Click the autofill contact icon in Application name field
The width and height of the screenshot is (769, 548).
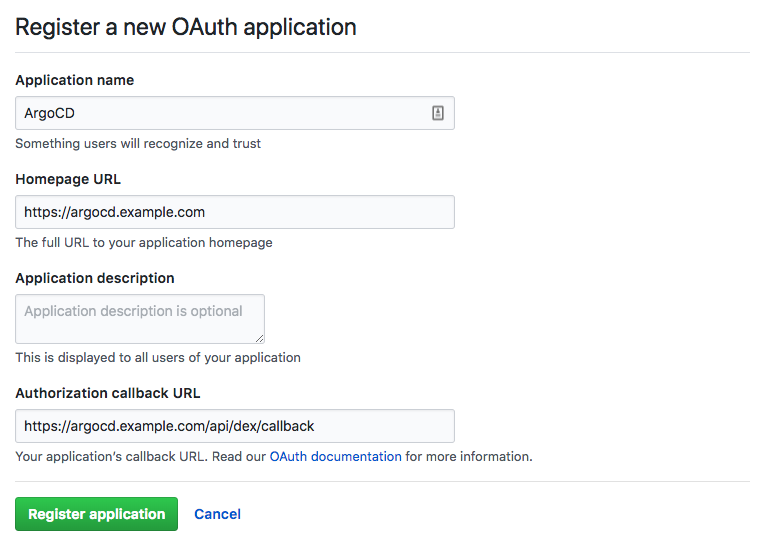[x=437, y=114]
